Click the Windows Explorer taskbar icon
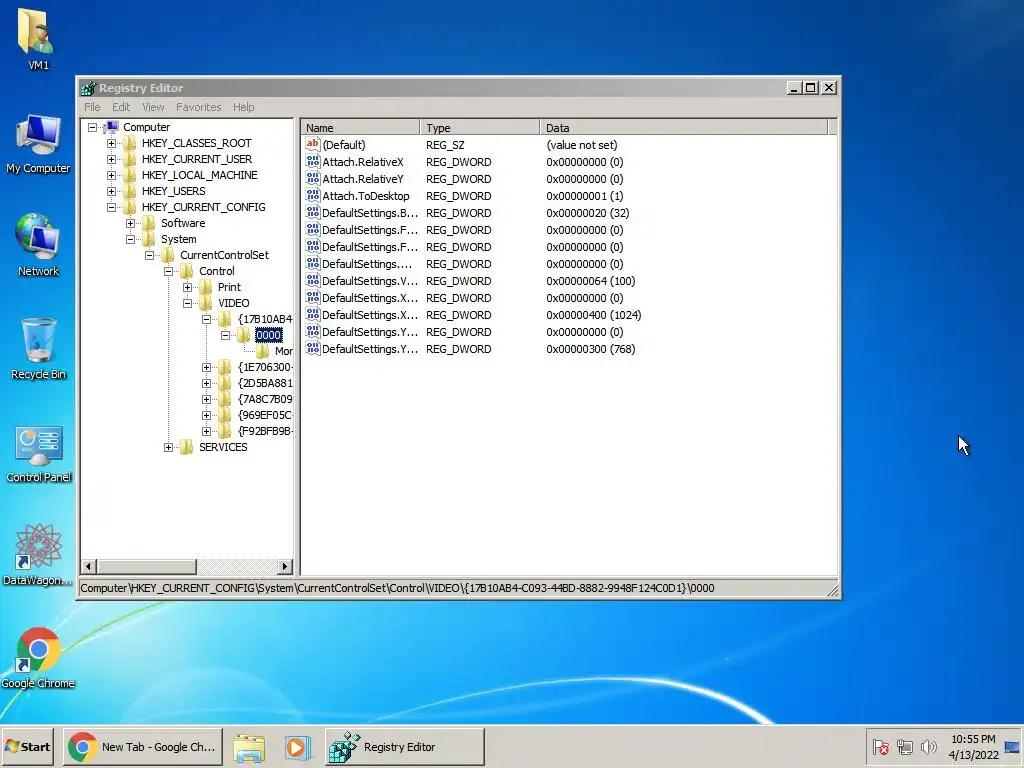The height and width of the screenshot is (768, 1024). [249, 747]
